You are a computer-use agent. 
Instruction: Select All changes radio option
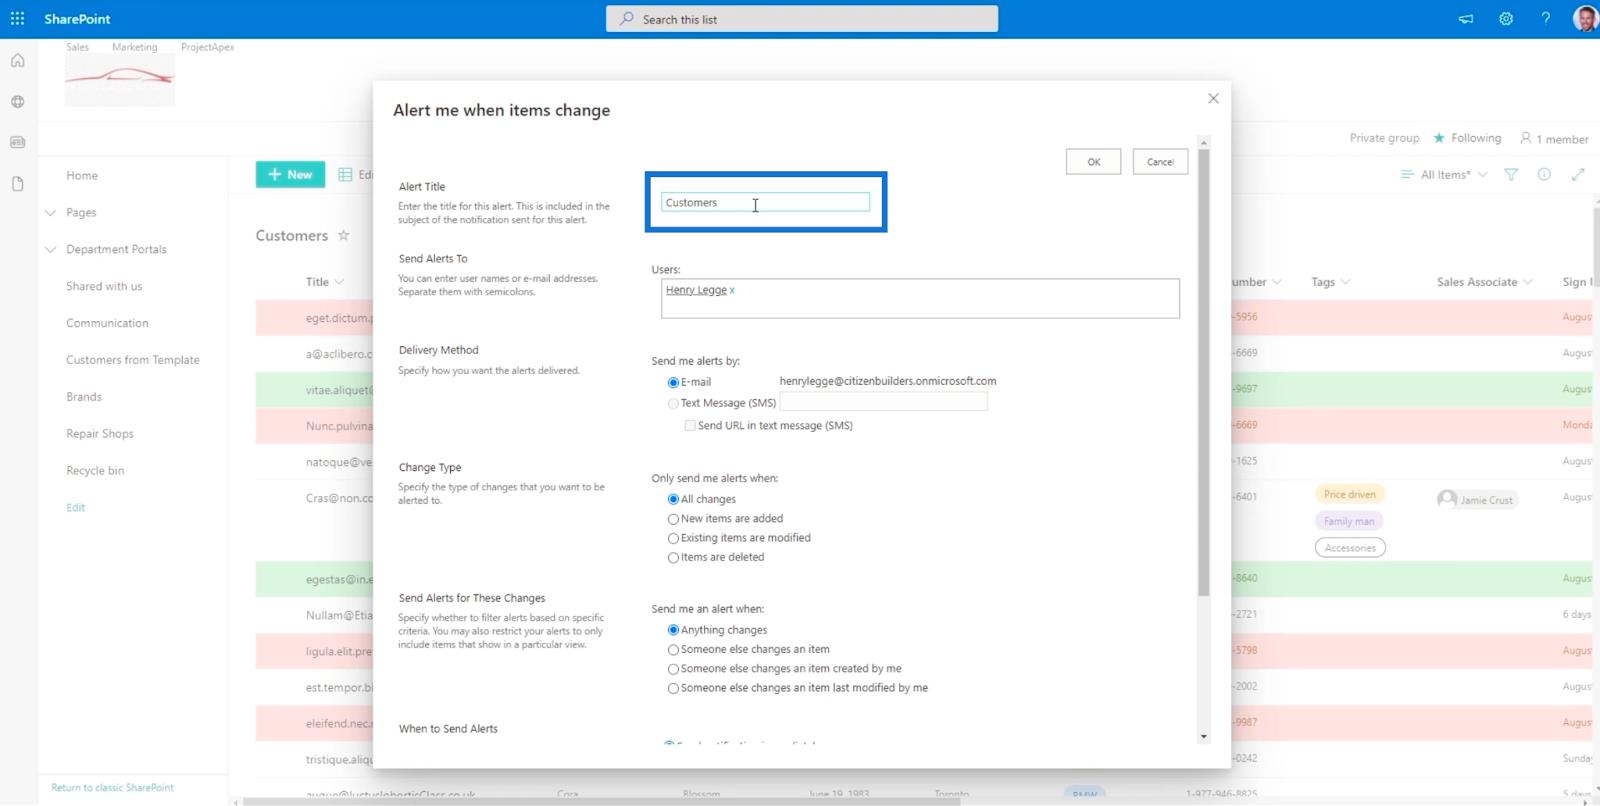[673, 499]
